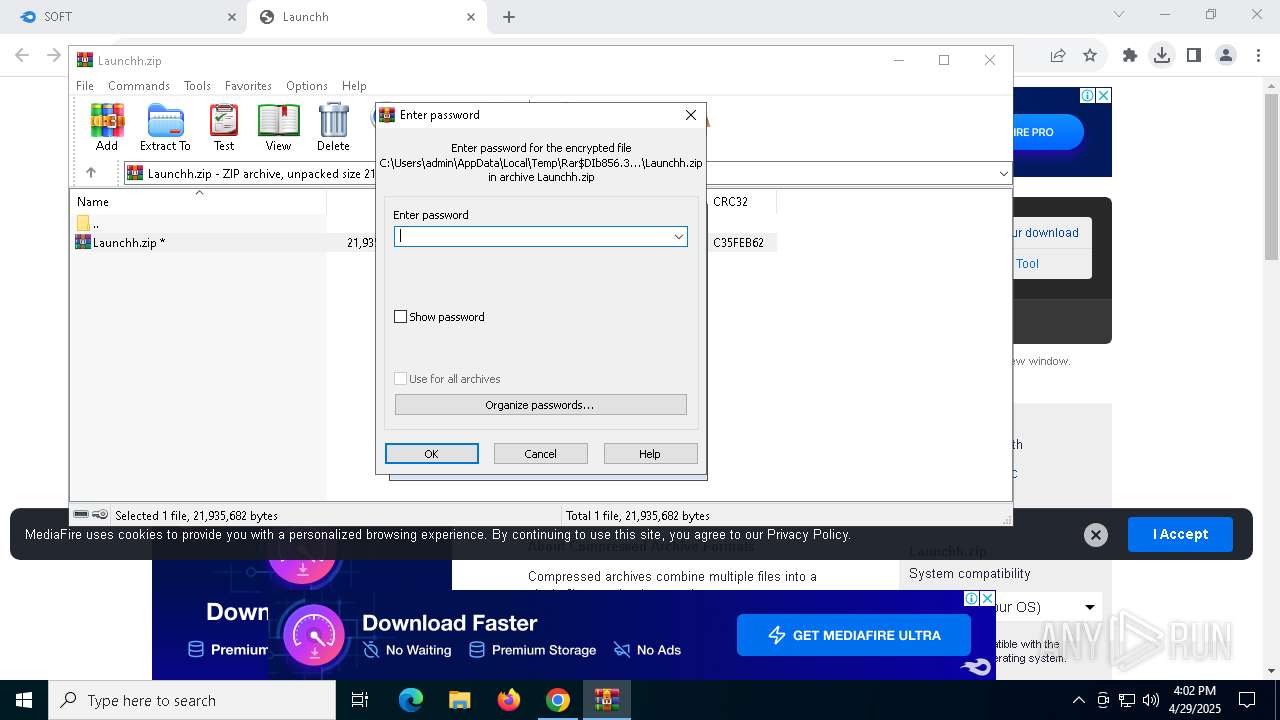Expand the archive path dropdown arrow

pyautogui.click(x=1003, y=174)
